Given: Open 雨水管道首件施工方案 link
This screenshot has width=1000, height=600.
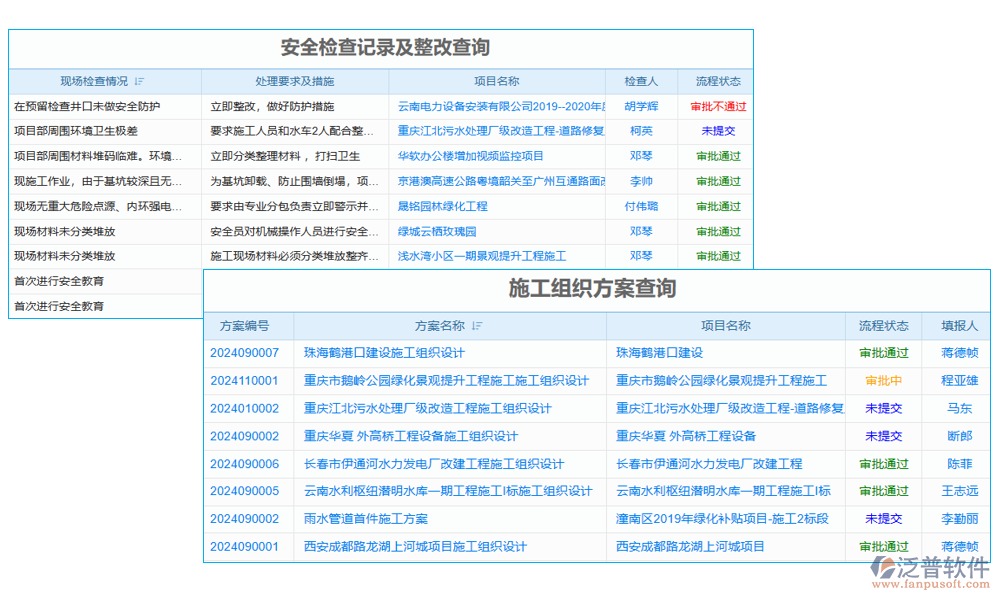Looking at the screenshot, I should coord(367,518).
